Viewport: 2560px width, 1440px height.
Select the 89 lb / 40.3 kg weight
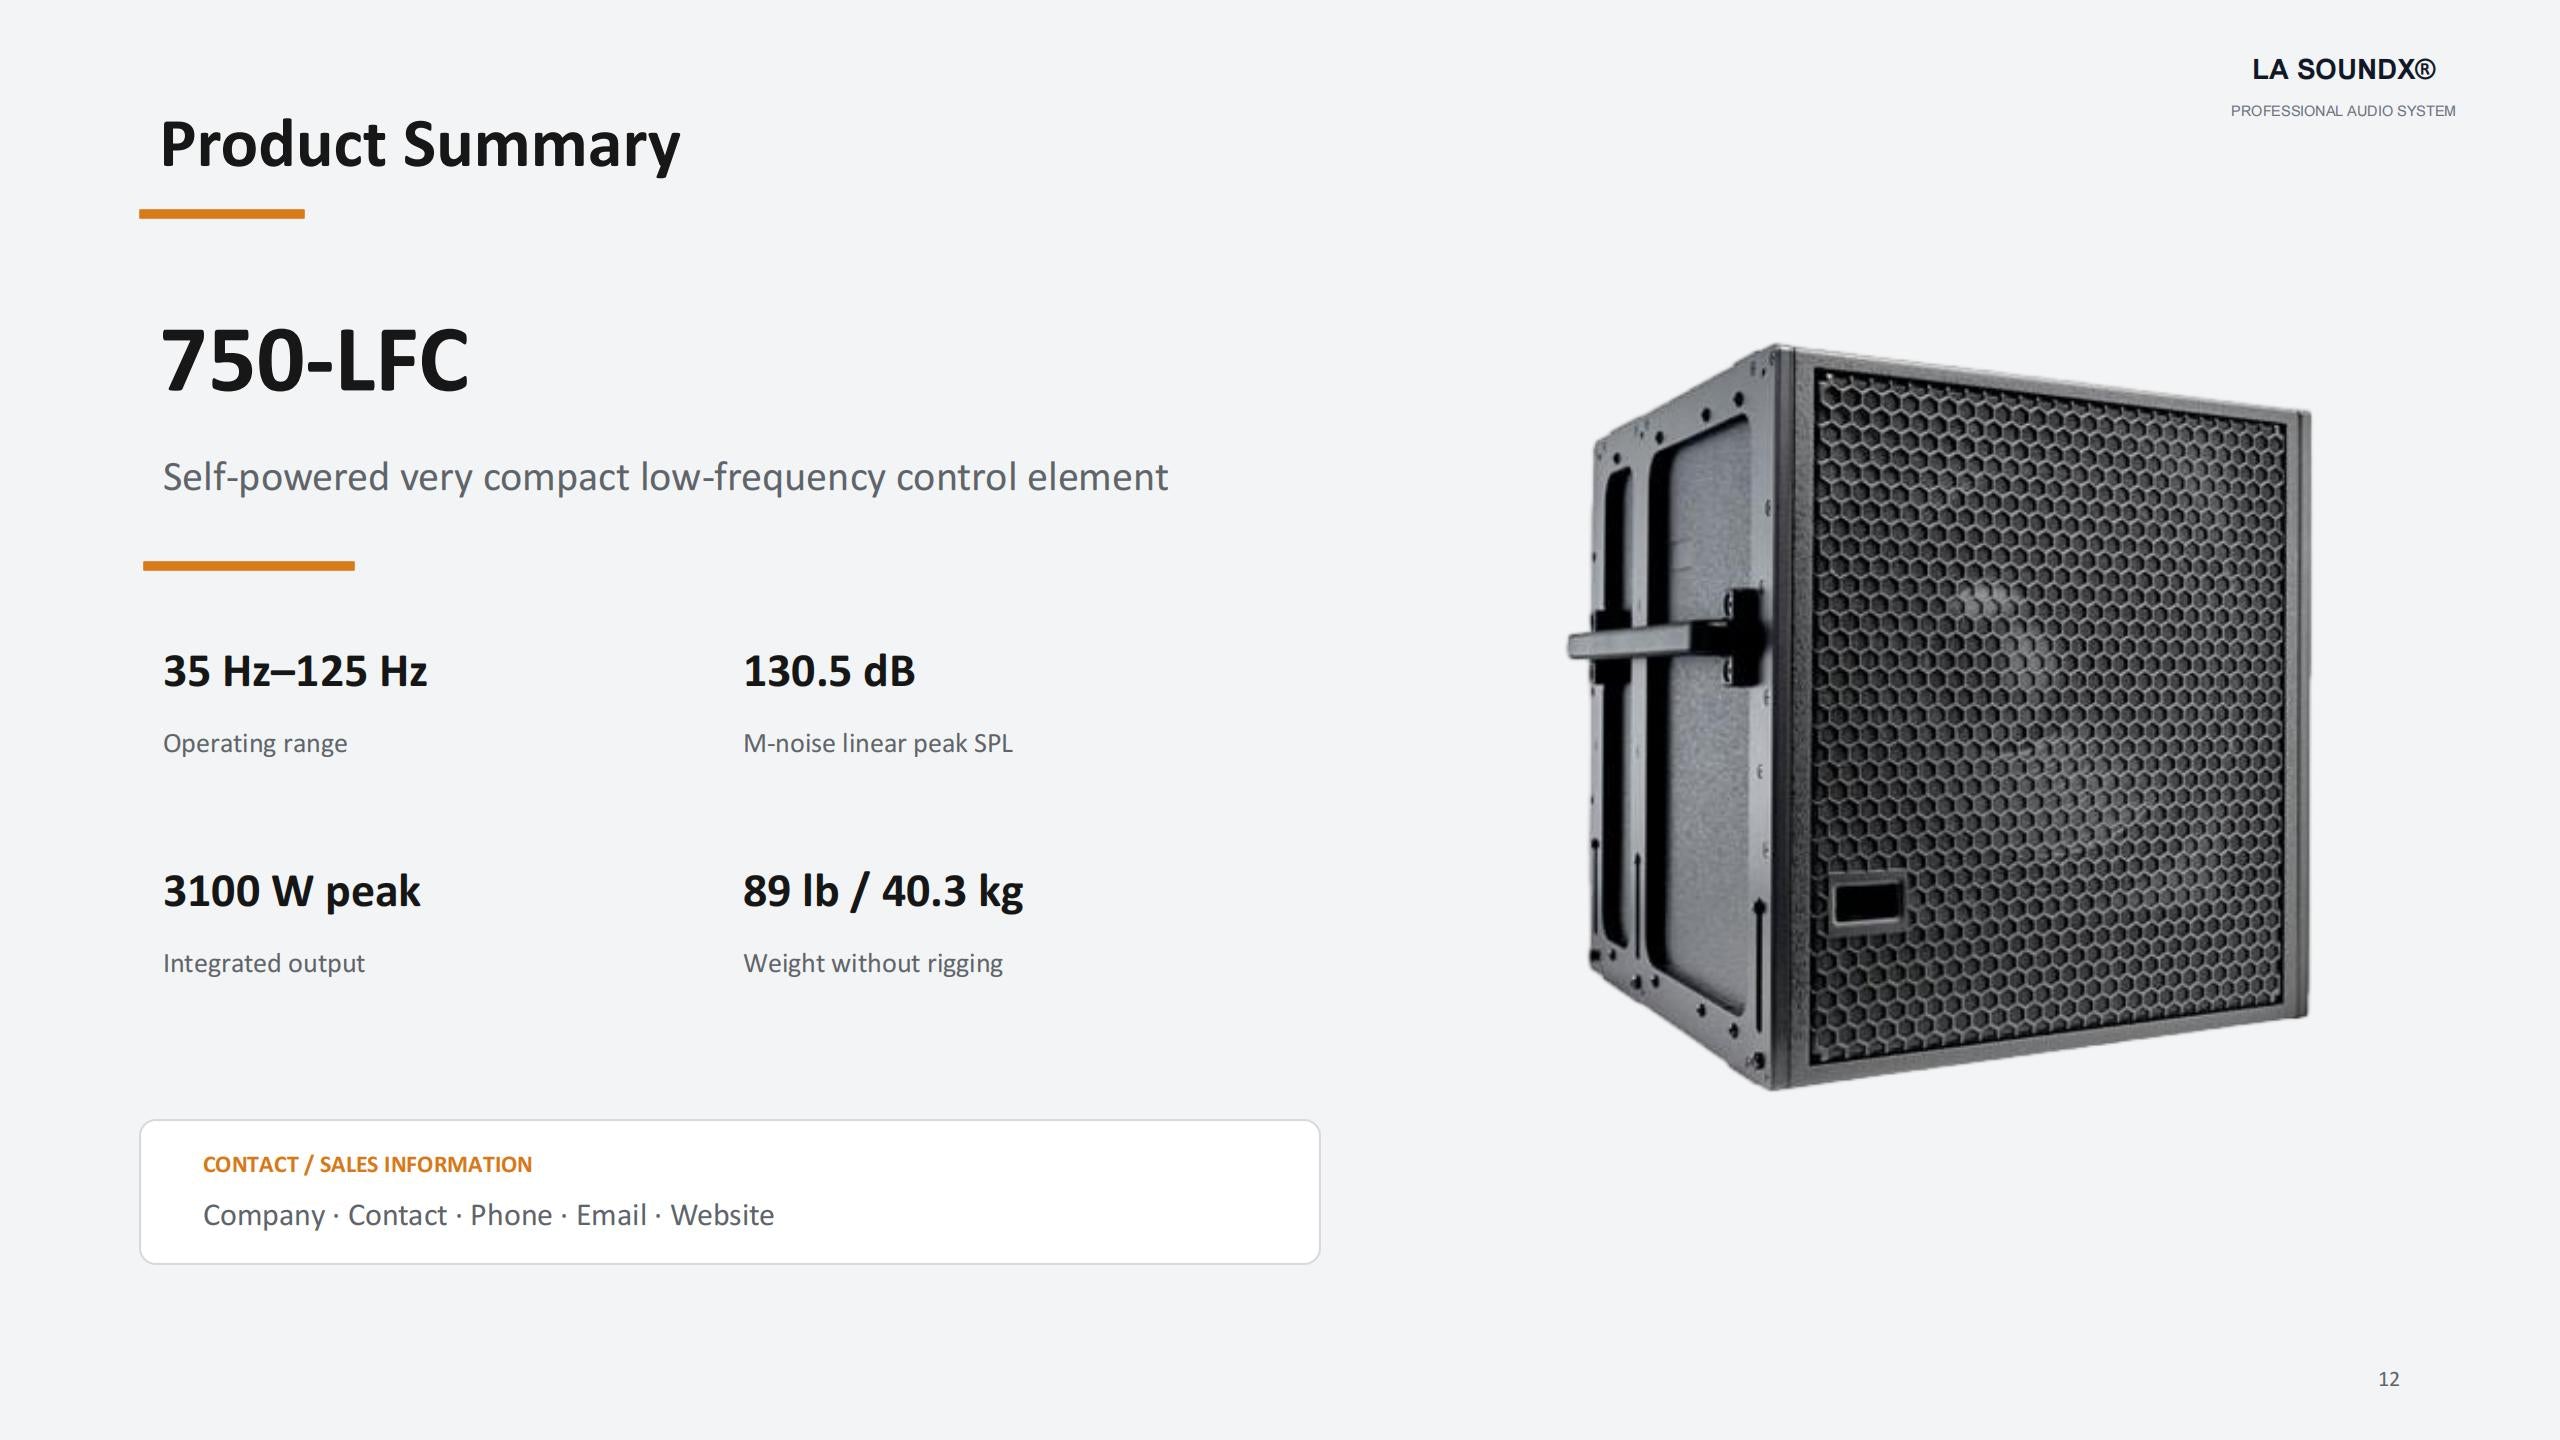(x=883, y=892)
